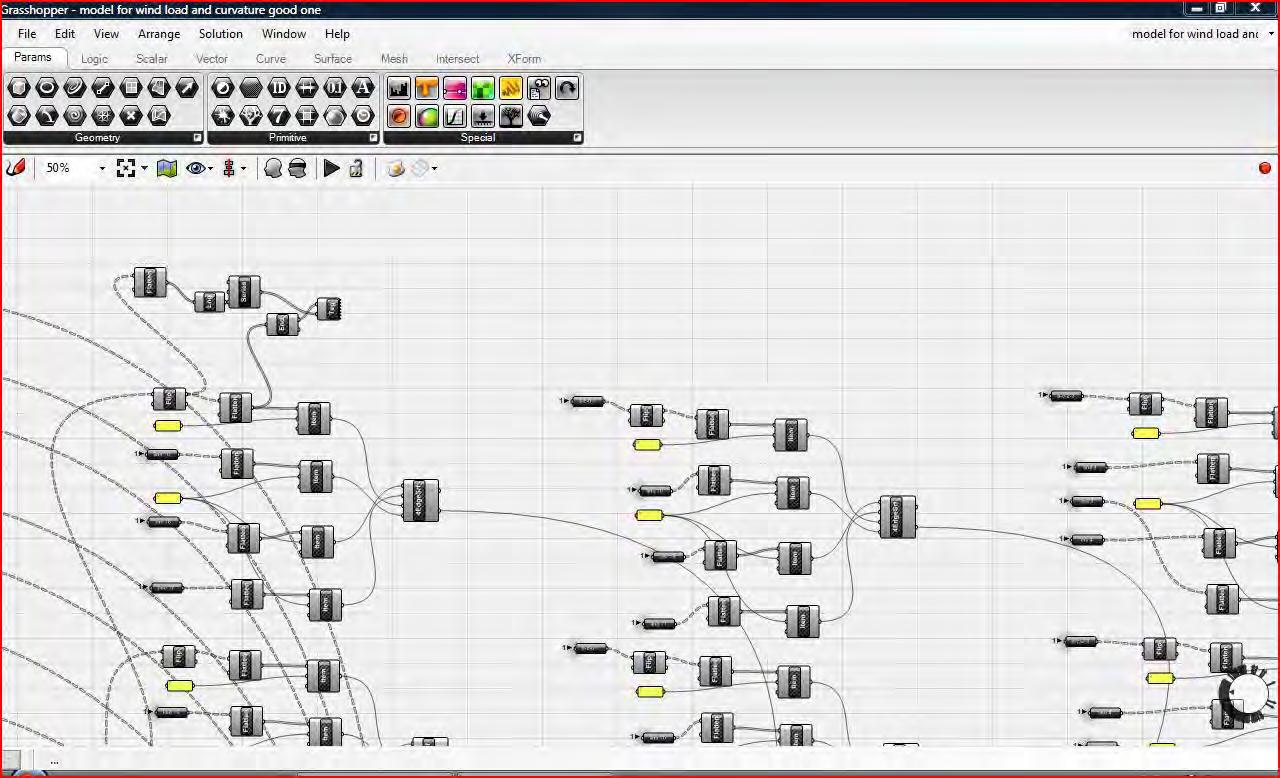Pick the Point X-mark parameter in Geometry
The image size is (1280, 778).
point(131,116)
